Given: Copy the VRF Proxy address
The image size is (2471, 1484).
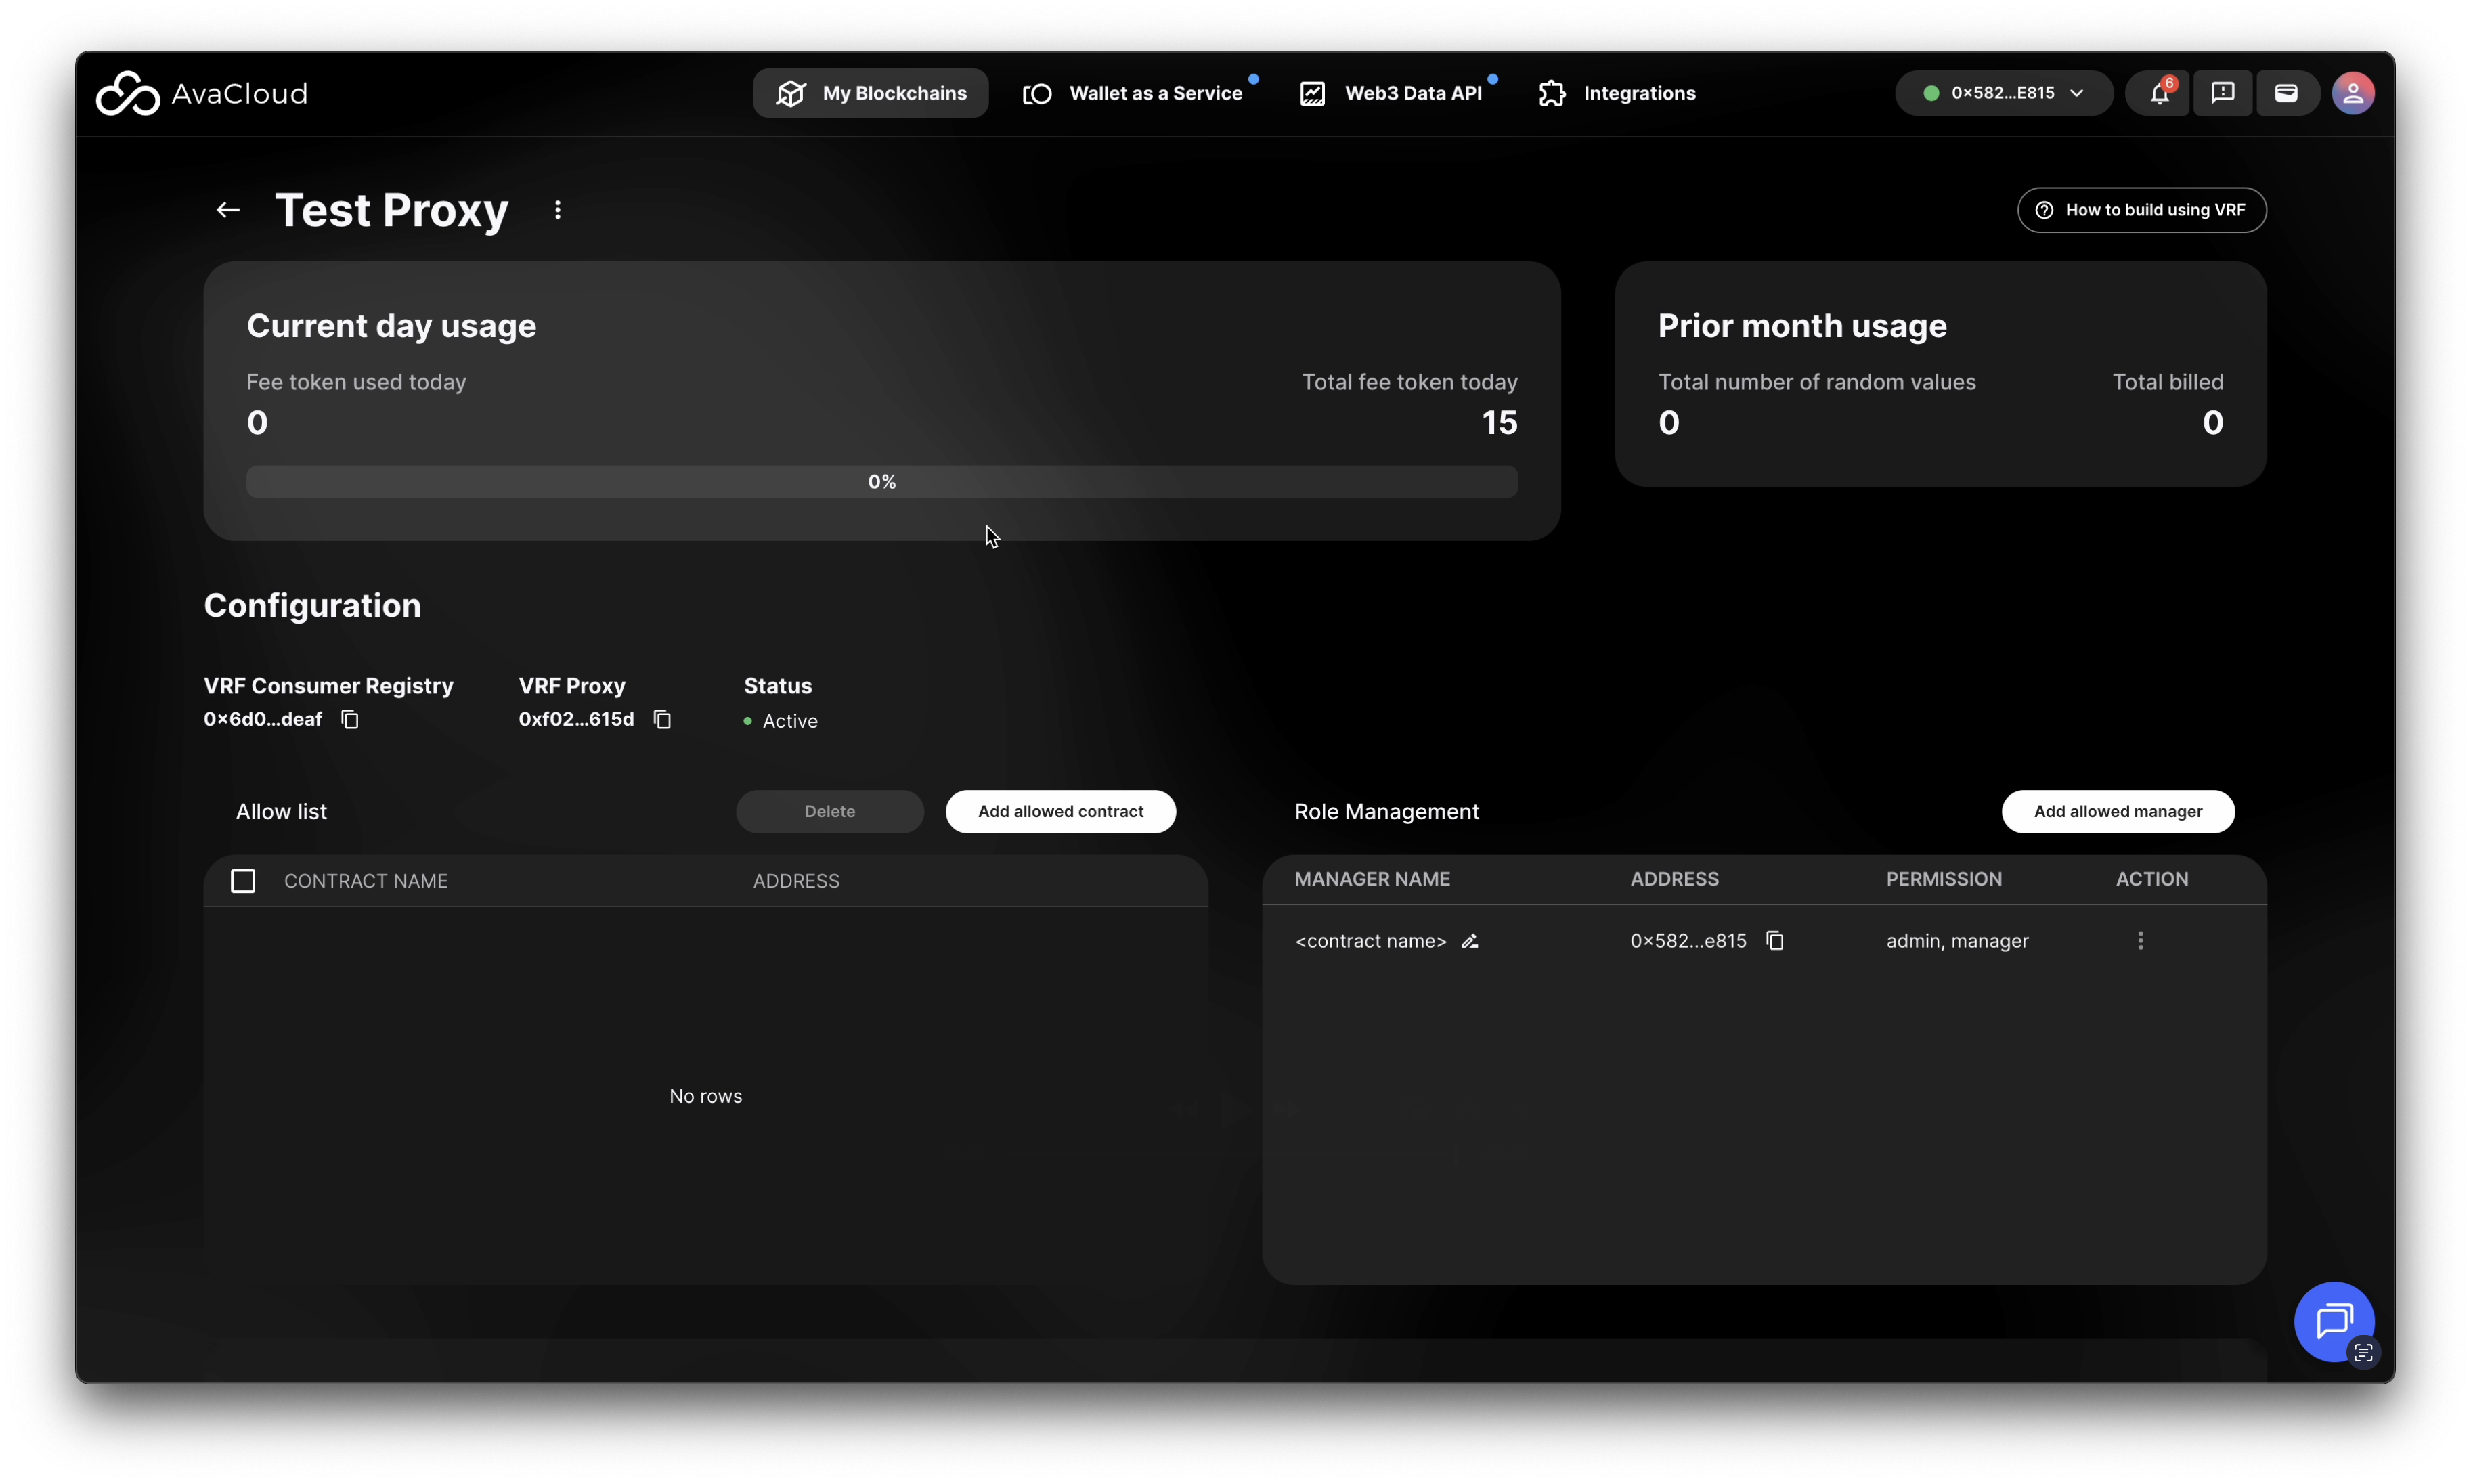Looking at the screenshot, I should pos(662,720).
